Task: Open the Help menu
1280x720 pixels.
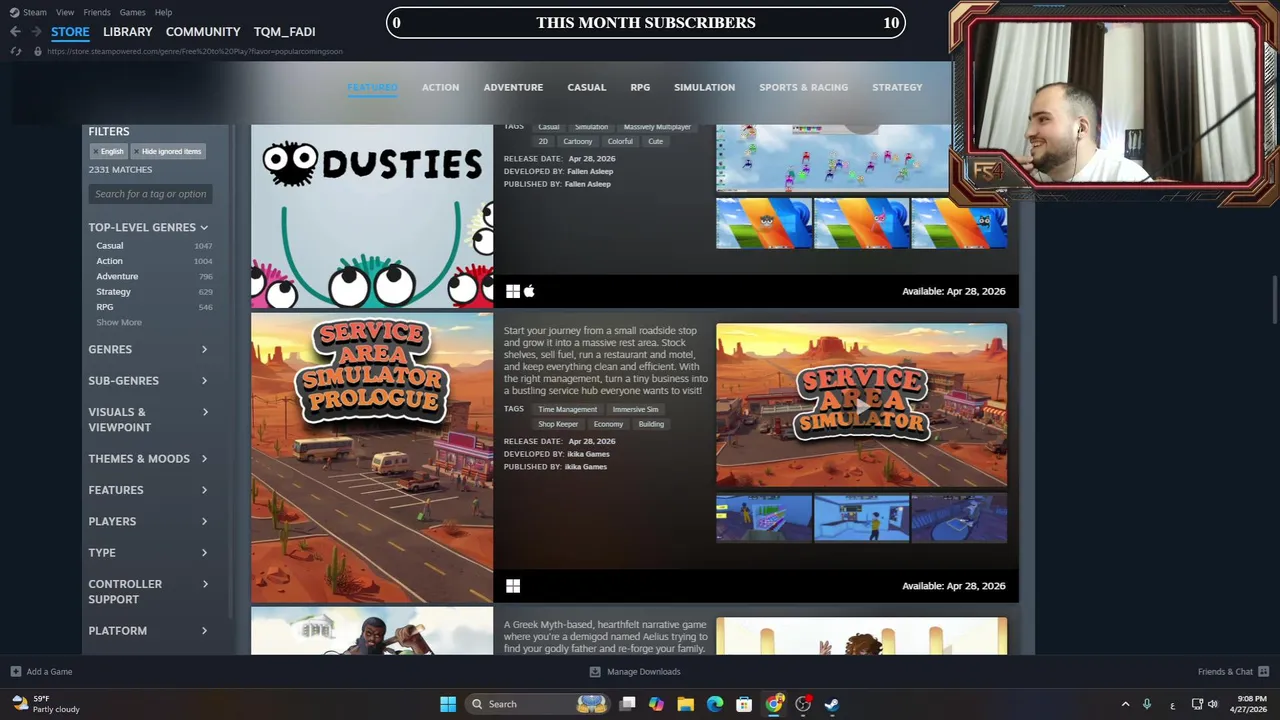Action: (163, 12)
